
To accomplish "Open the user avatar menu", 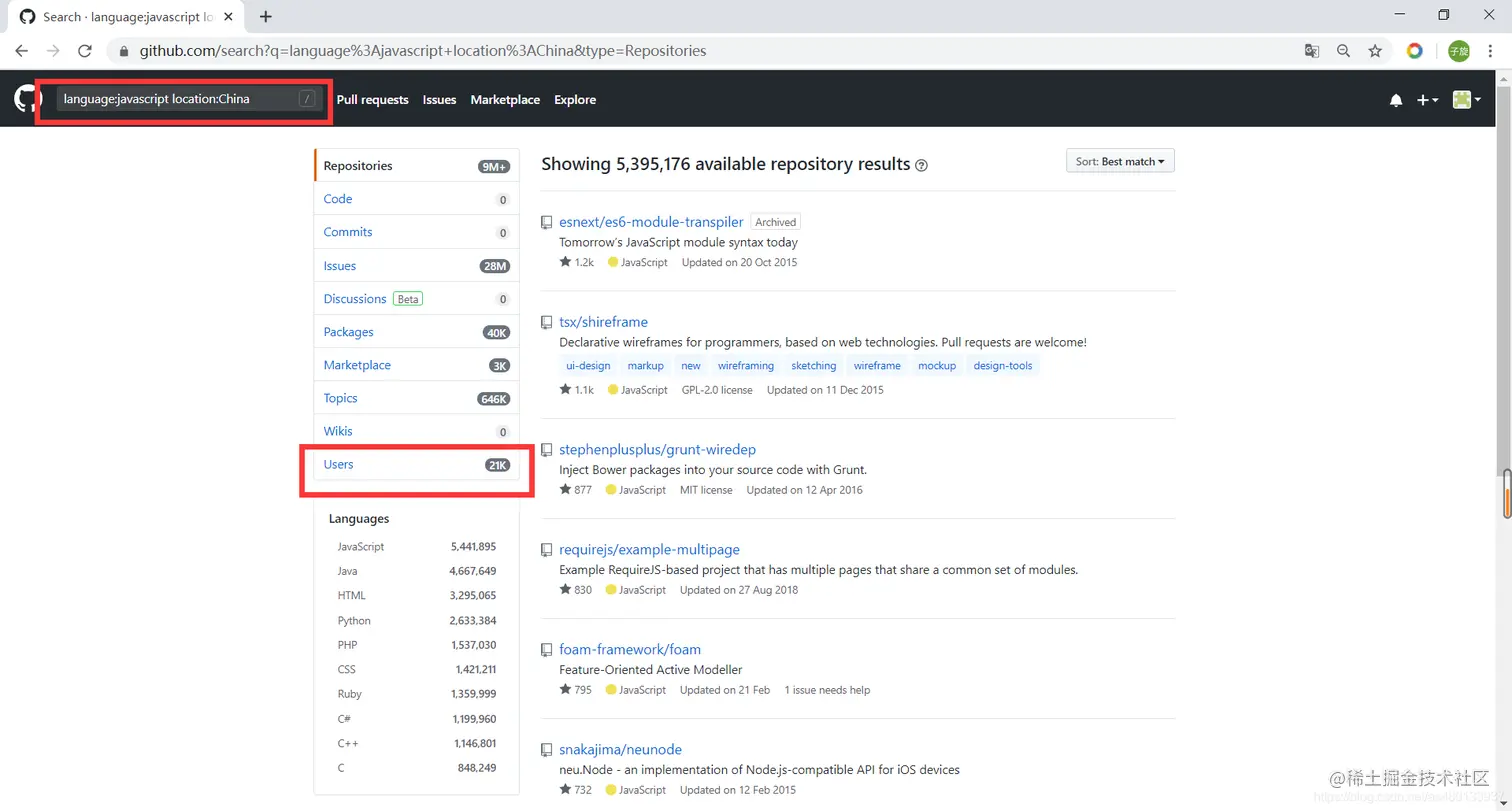I will pyautogui.click(x=1466, y=100).
